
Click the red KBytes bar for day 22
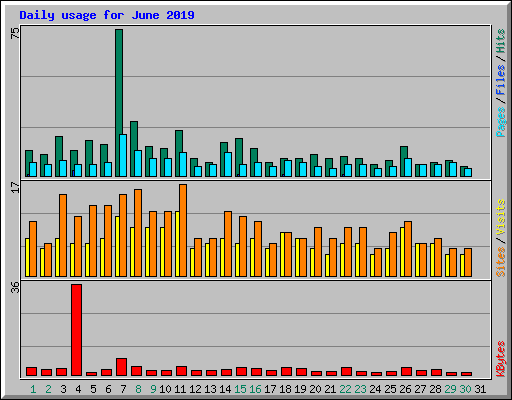tap(346, 372)
